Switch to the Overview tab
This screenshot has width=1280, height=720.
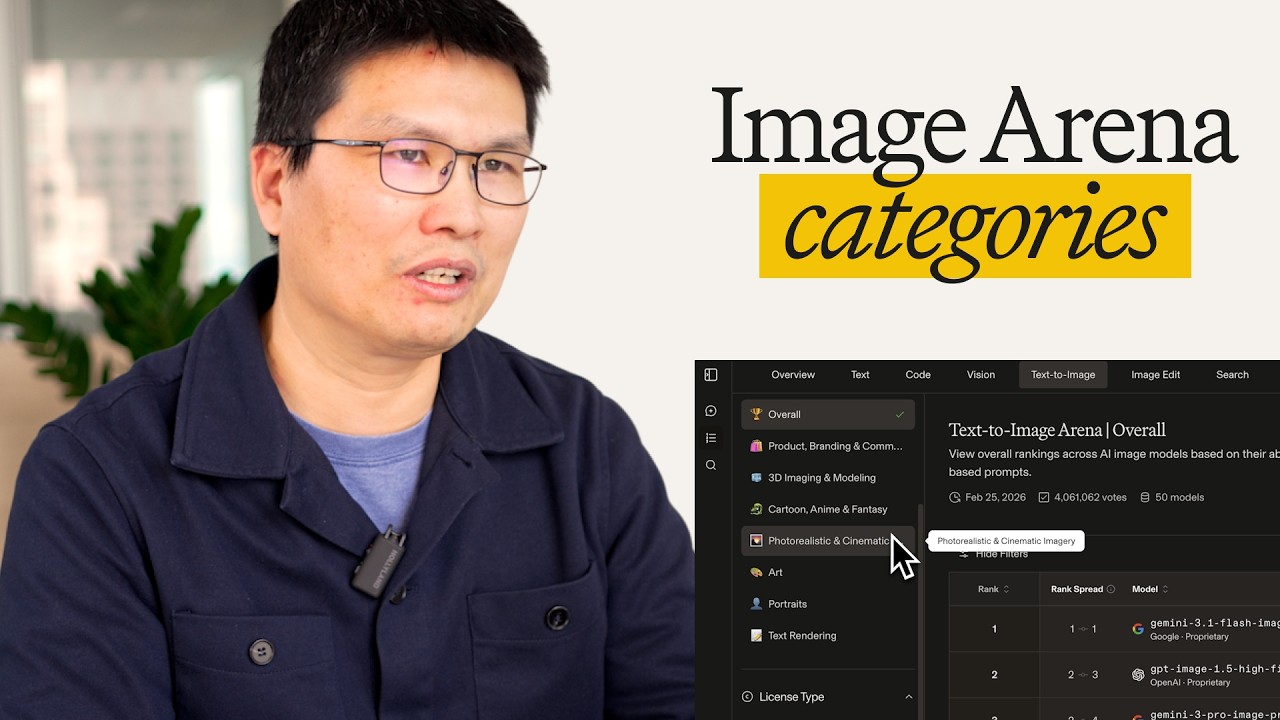tap(793, 375)
